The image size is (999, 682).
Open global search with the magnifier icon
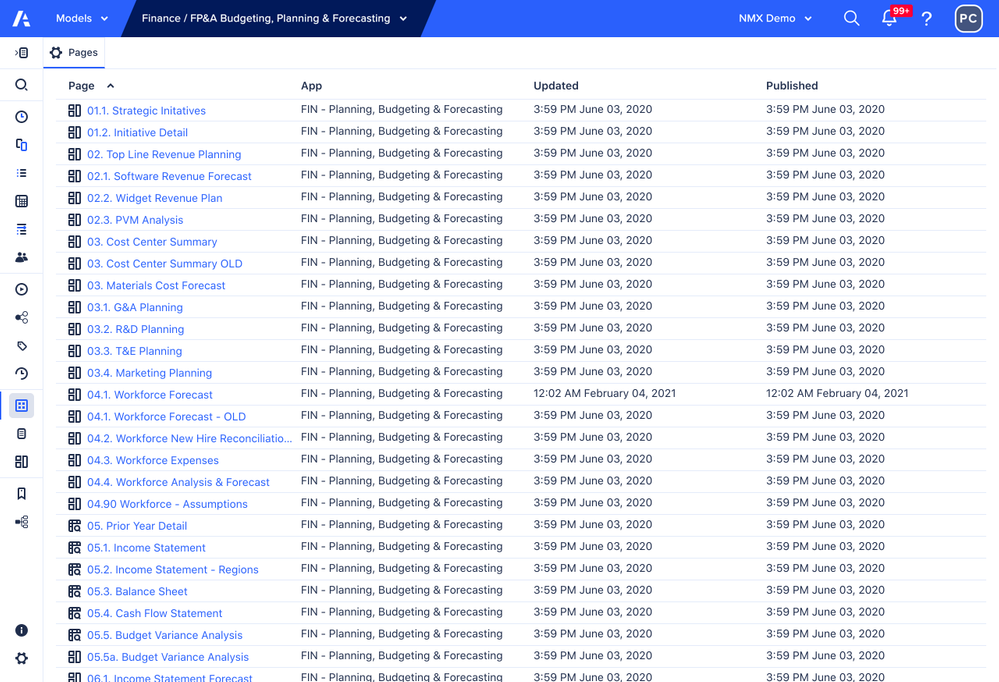pos(851,18)
